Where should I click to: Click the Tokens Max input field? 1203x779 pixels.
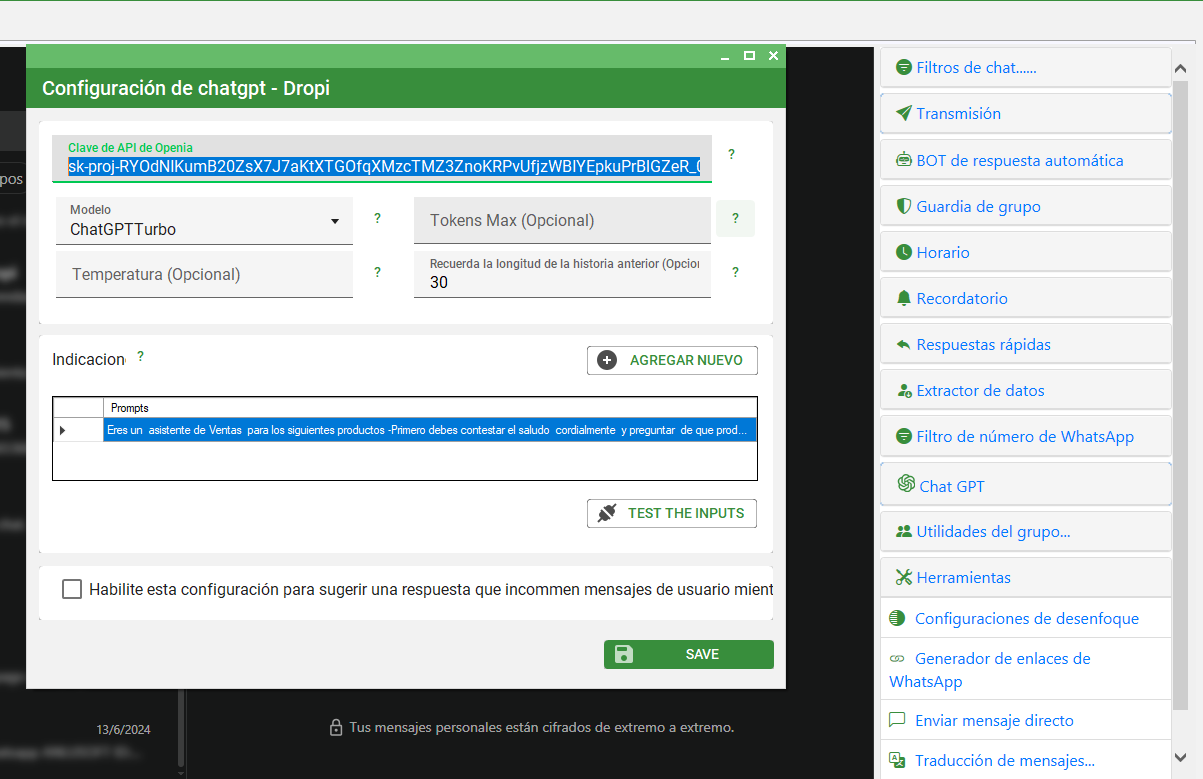click(562, 220)
